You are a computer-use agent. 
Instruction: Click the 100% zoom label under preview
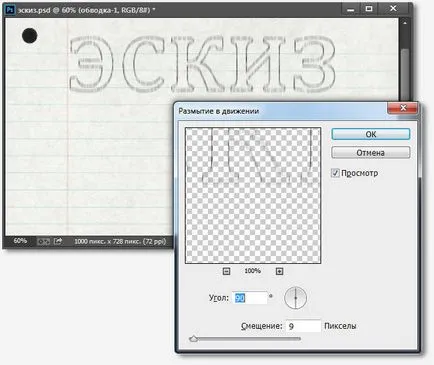(252, 271)
